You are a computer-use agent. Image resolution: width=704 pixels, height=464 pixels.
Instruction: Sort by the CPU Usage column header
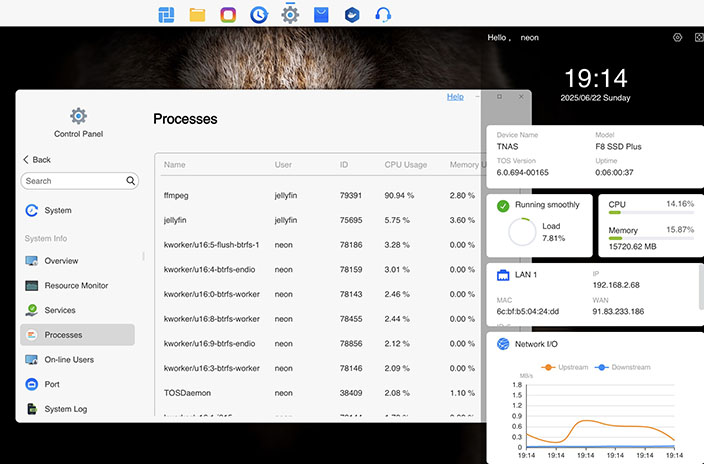[x=405, y=164]
